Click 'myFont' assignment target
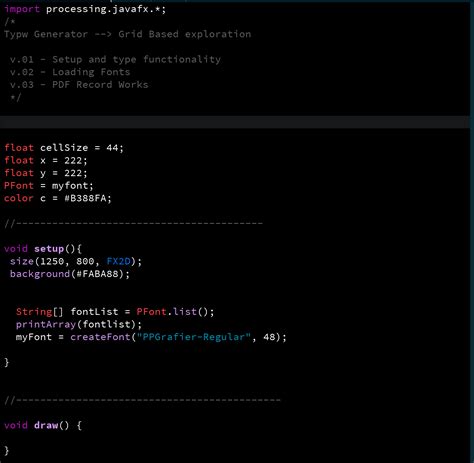 (x=34, y=337)
